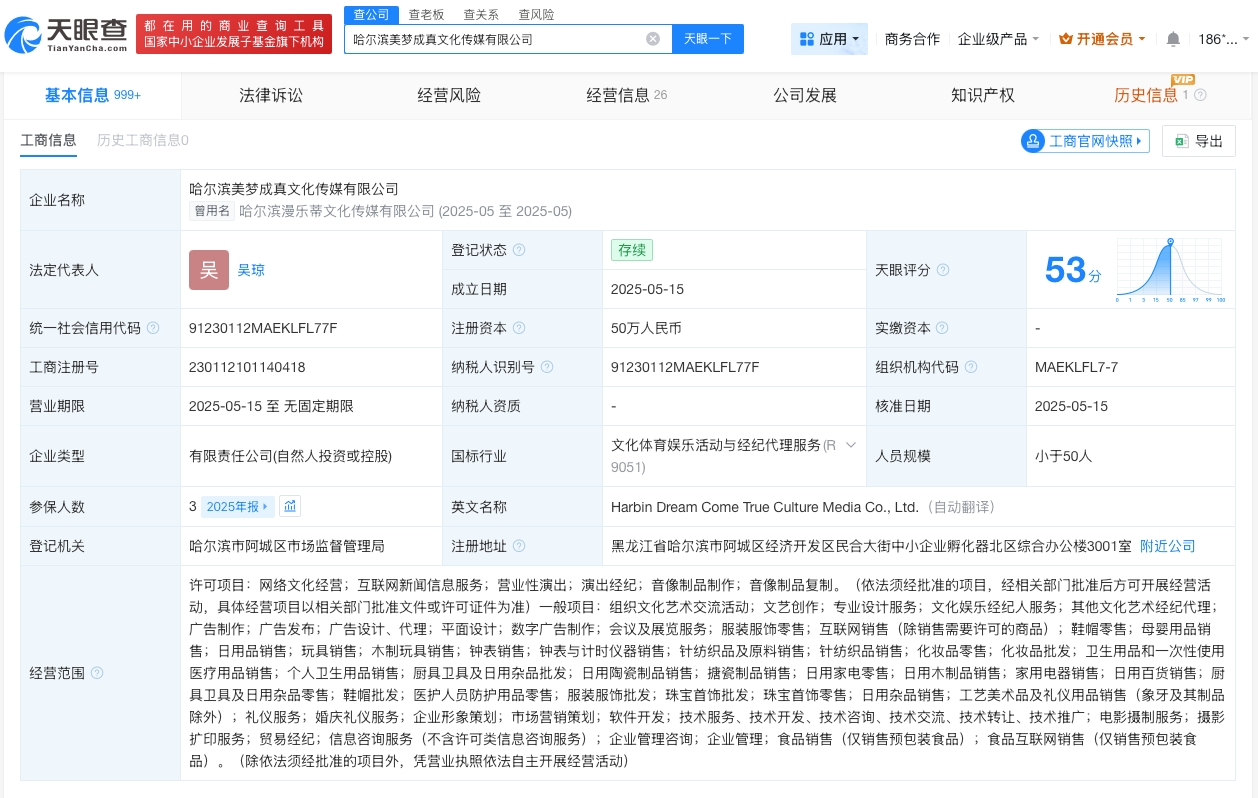Clear the search box text

coord(653,39)
